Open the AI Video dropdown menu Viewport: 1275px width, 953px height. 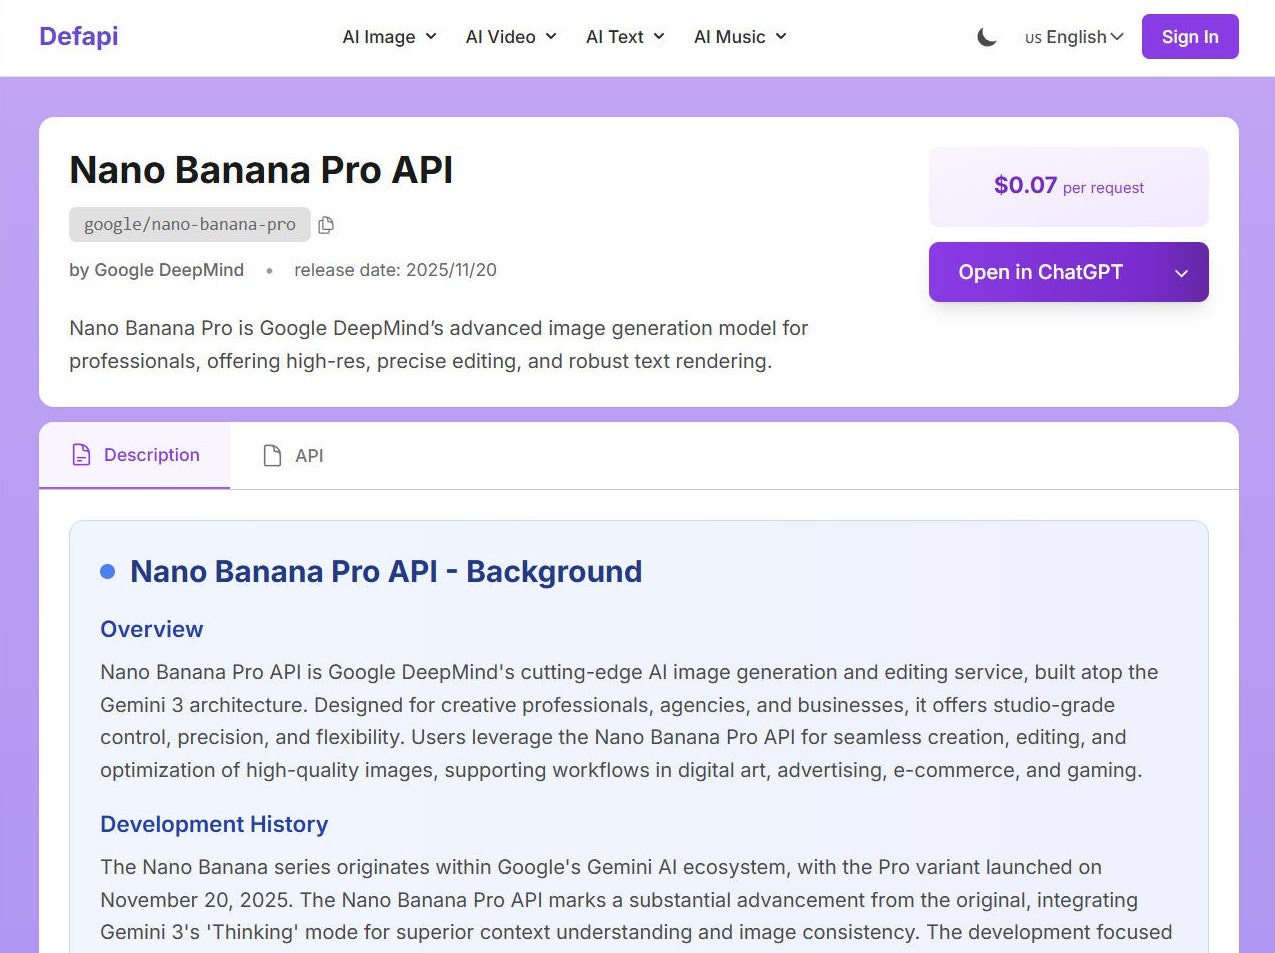pyautogui.click(x=510, y=37)
